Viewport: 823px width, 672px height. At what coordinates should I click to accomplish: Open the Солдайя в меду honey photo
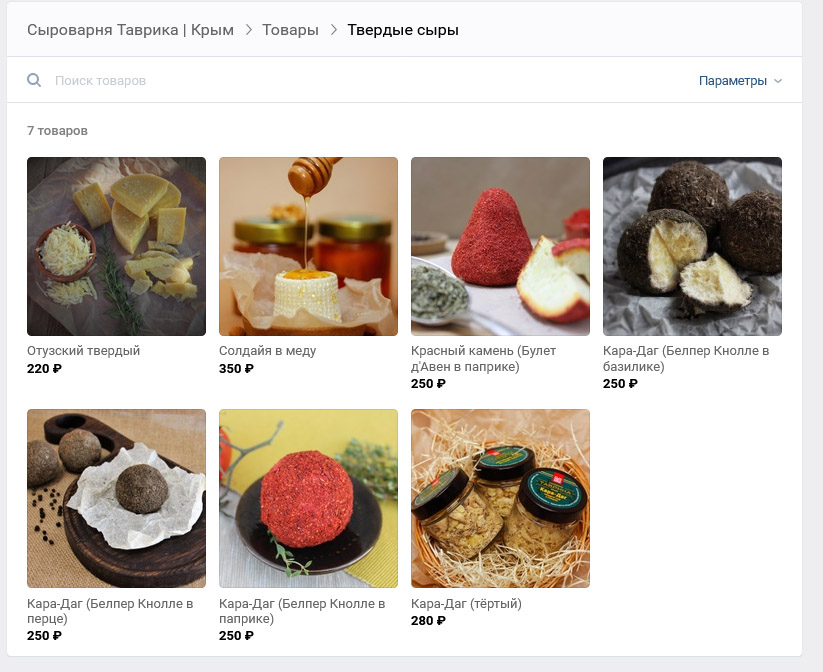click(x=309, y=246)
